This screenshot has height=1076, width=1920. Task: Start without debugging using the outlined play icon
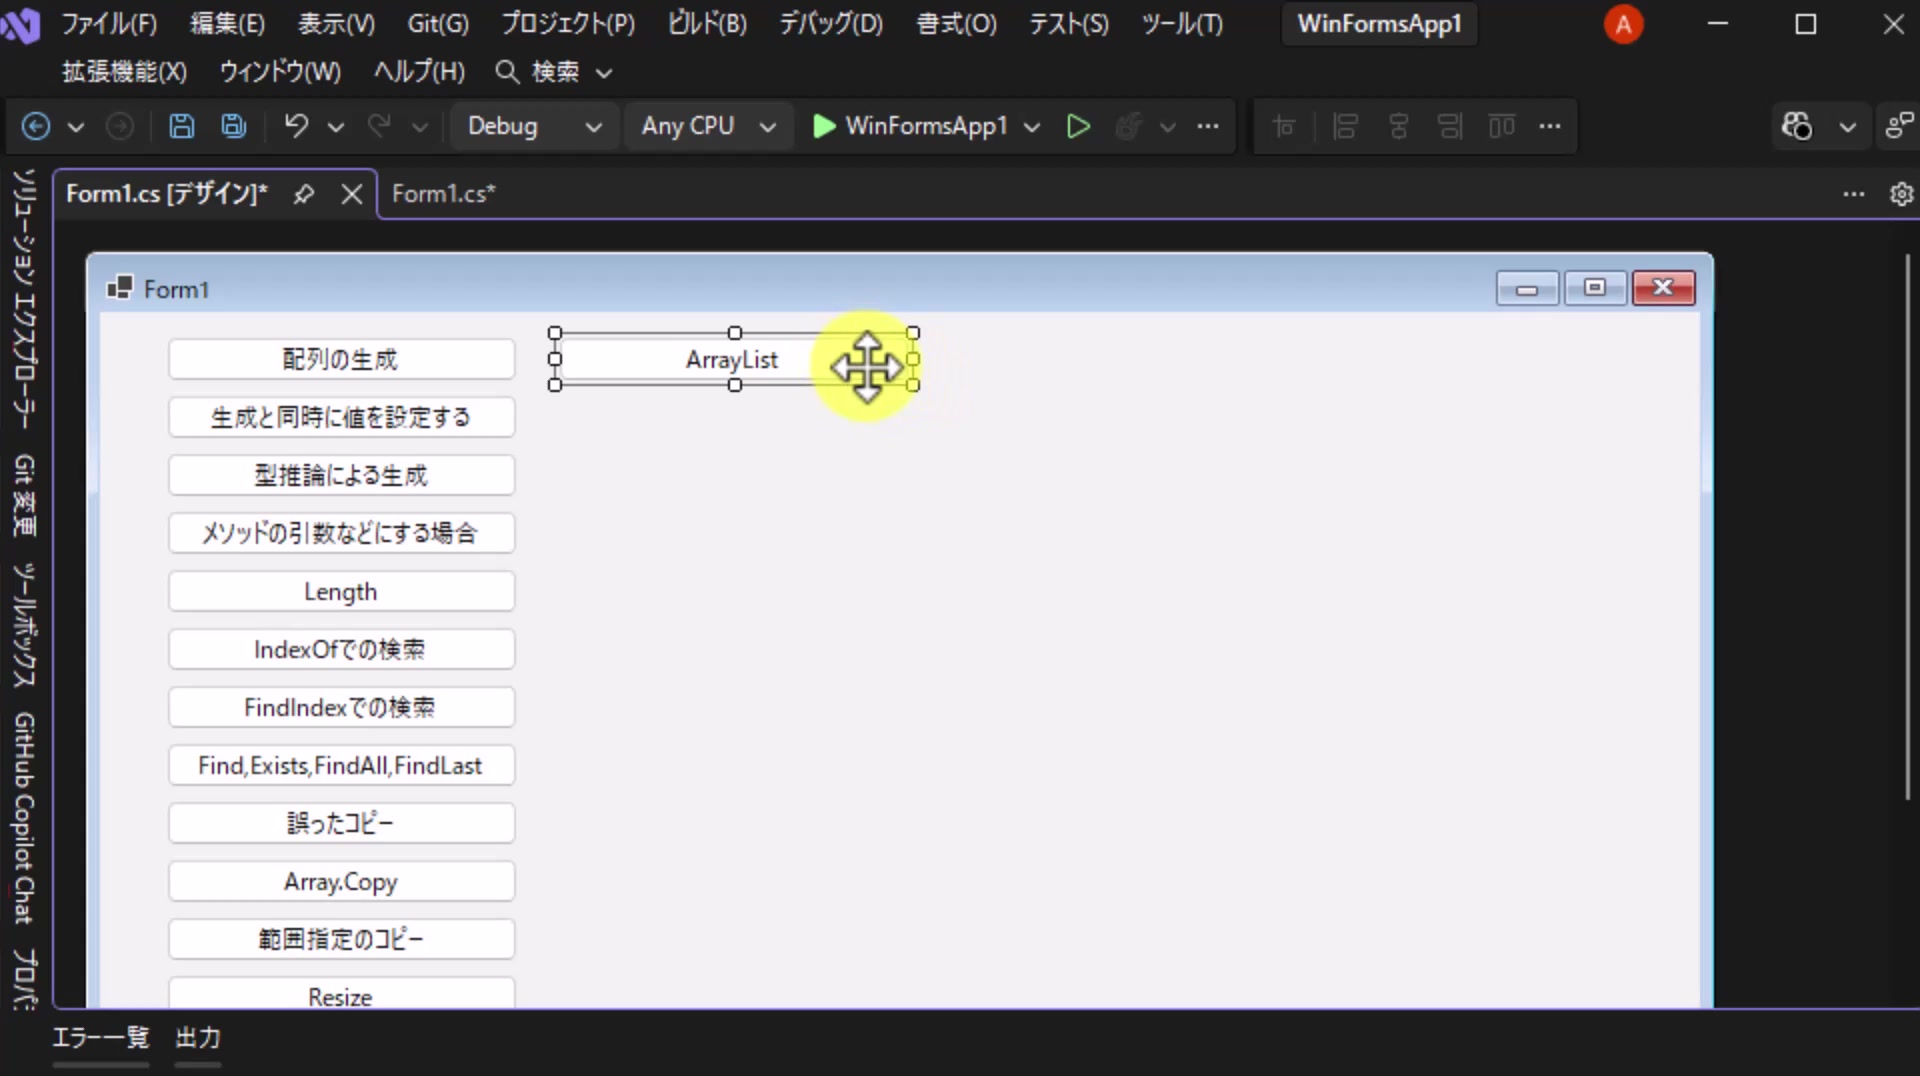tap(1078, 126)
